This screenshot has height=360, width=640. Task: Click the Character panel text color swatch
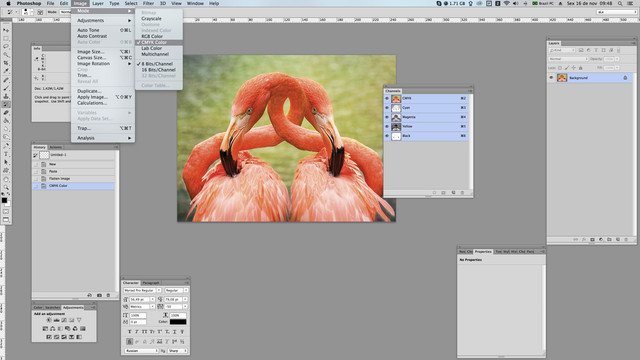pyautogui.click(x=178, y=322)
